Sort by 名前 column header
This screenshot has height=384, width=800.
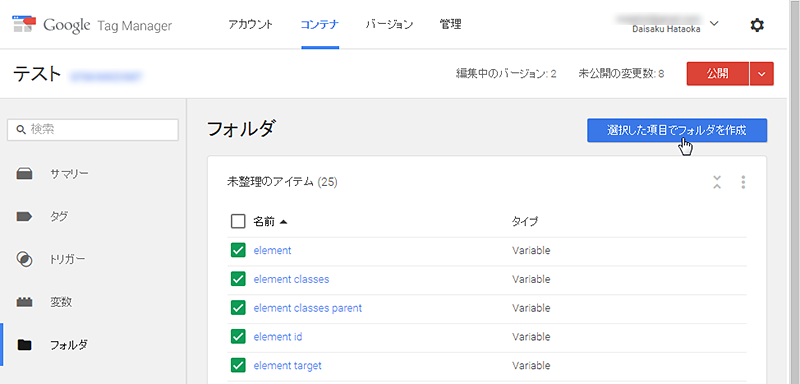pyautogui.click(x=270, y=222)
